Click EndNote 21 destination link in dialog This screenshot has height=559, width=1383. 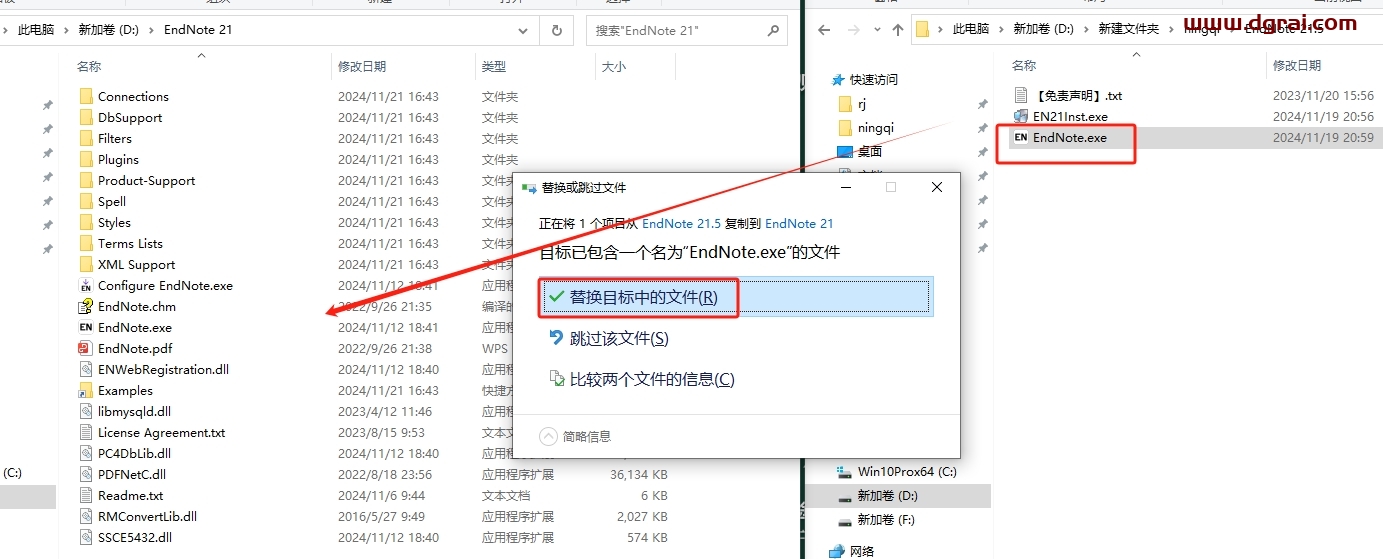pos(799,224)
